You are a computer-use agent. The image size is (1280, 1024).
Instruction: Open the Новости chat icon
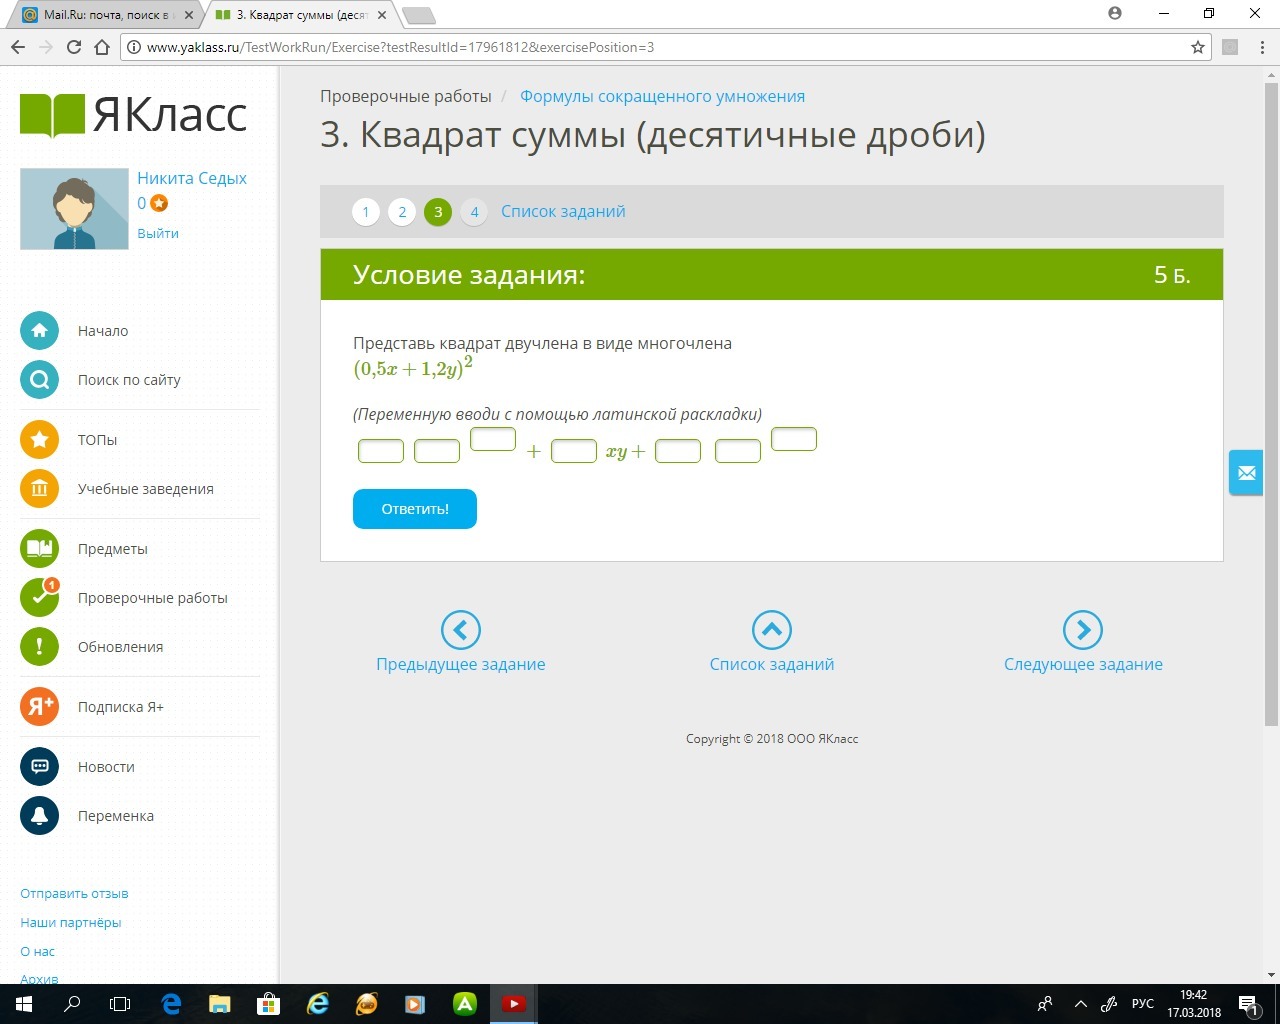(39, 767)
